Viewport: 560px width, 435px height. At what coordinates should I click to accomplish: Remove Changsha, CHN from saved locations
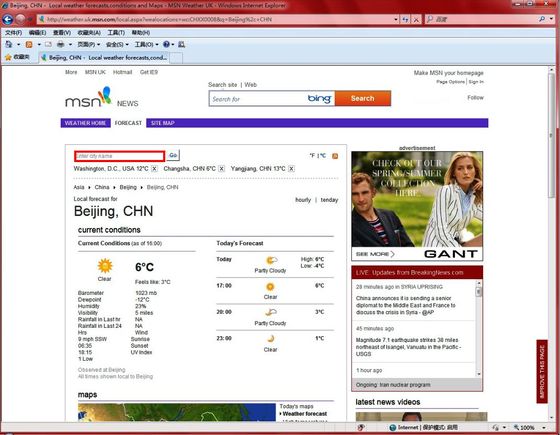pyautogui.click(x=221, y=169)
